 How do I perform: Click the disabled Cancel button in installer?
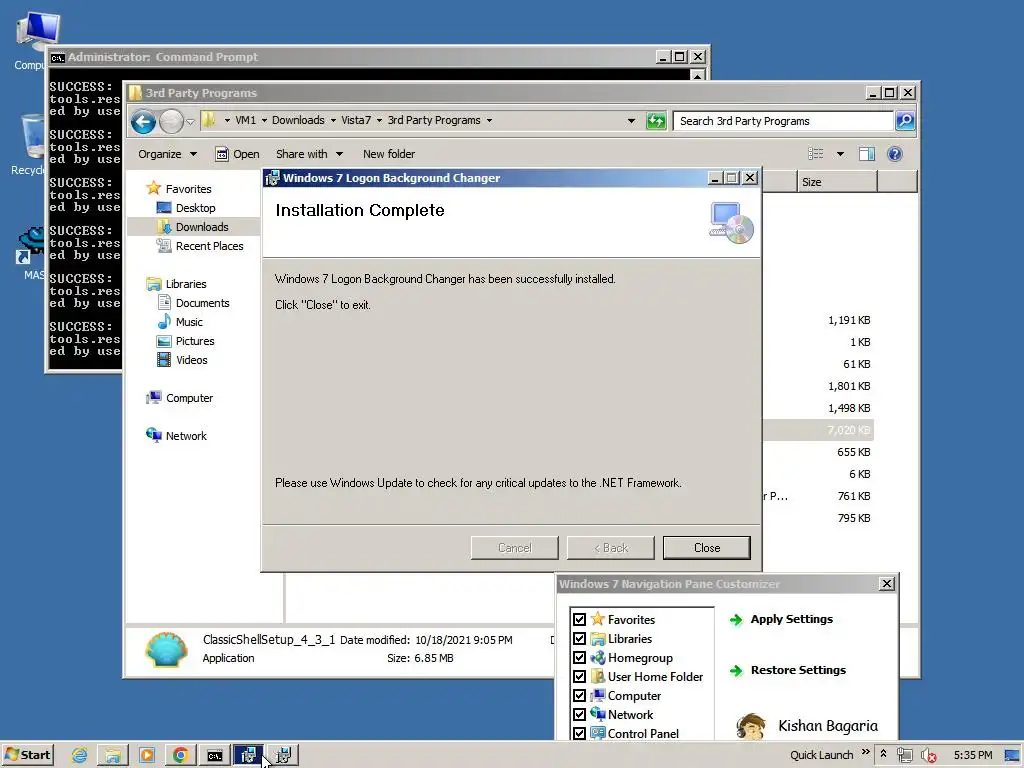[x=515, y=547]
